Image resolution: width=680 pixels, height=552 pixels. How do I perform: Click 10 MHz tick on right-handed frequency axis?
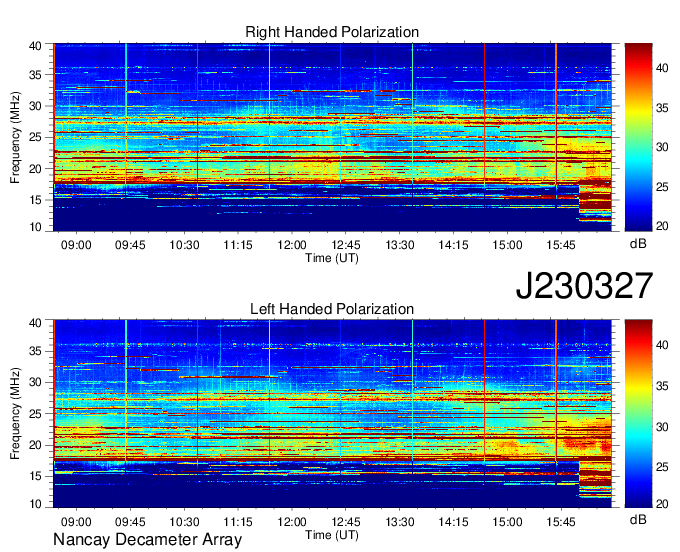point(35,227)
